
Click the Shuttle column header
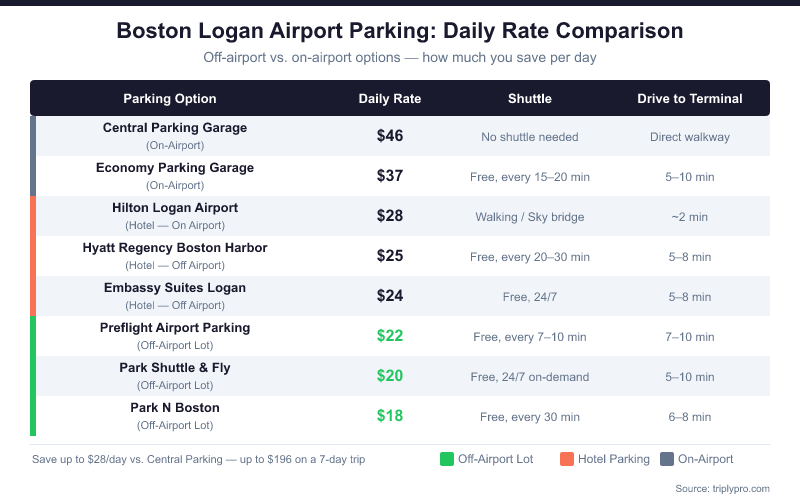[x=530, y=99]
